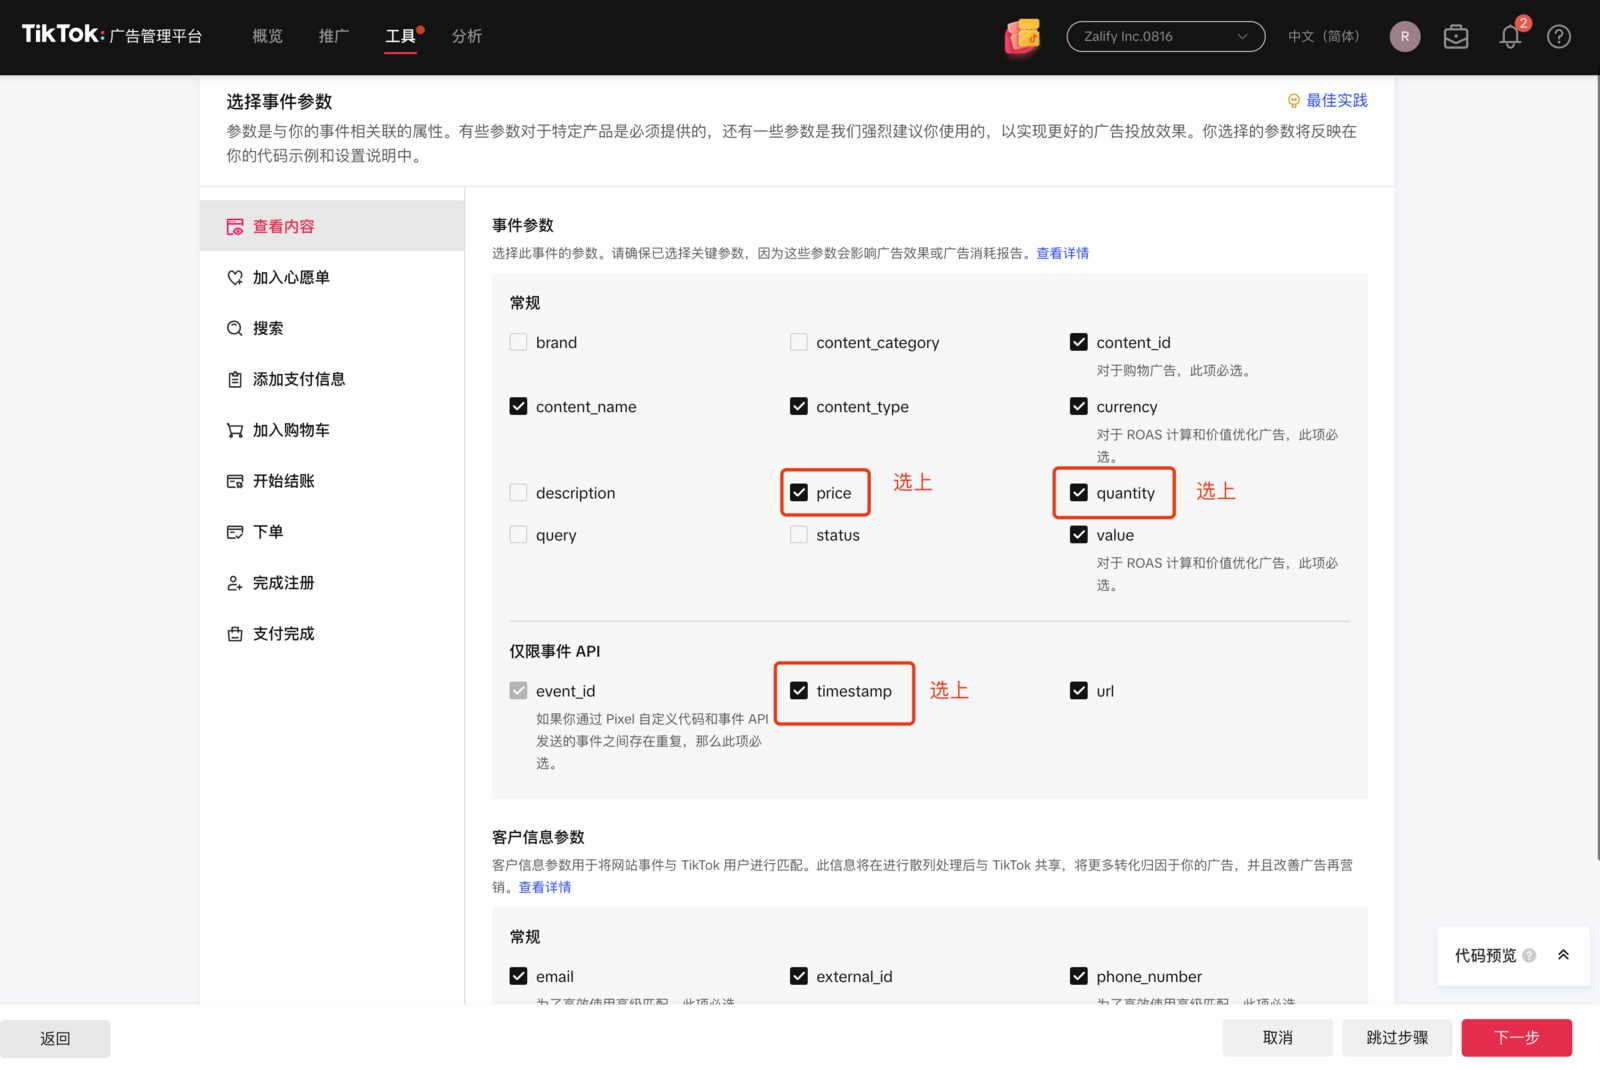Open the 最佳实践 link

coord(1336,101)
